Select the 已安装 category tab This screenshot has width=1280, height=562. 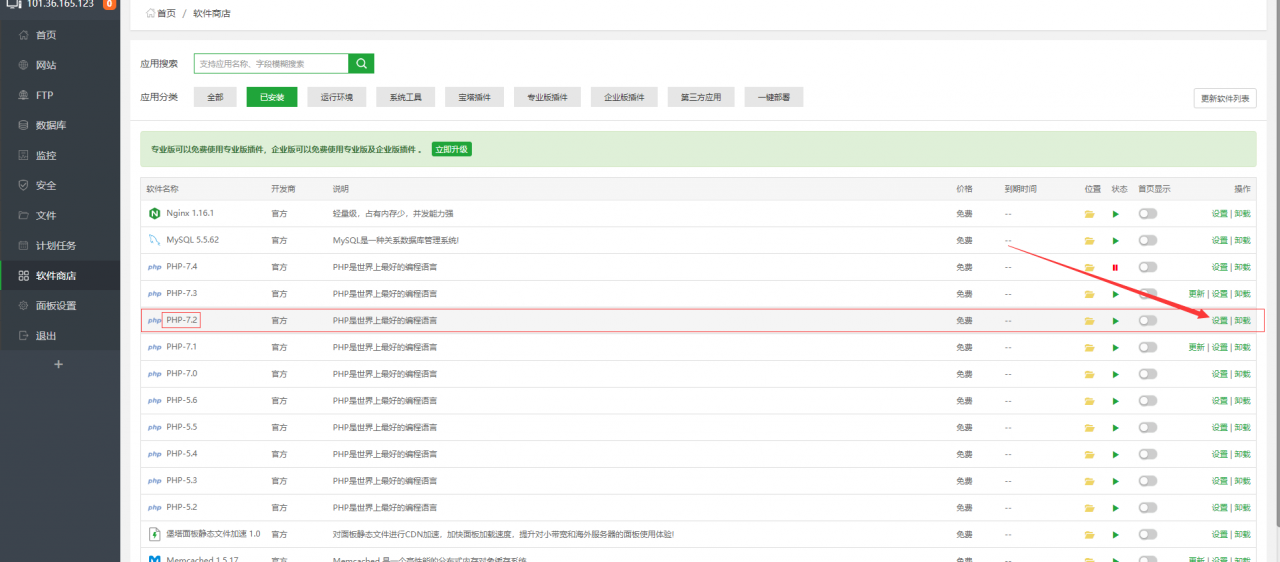click(272, 97)
